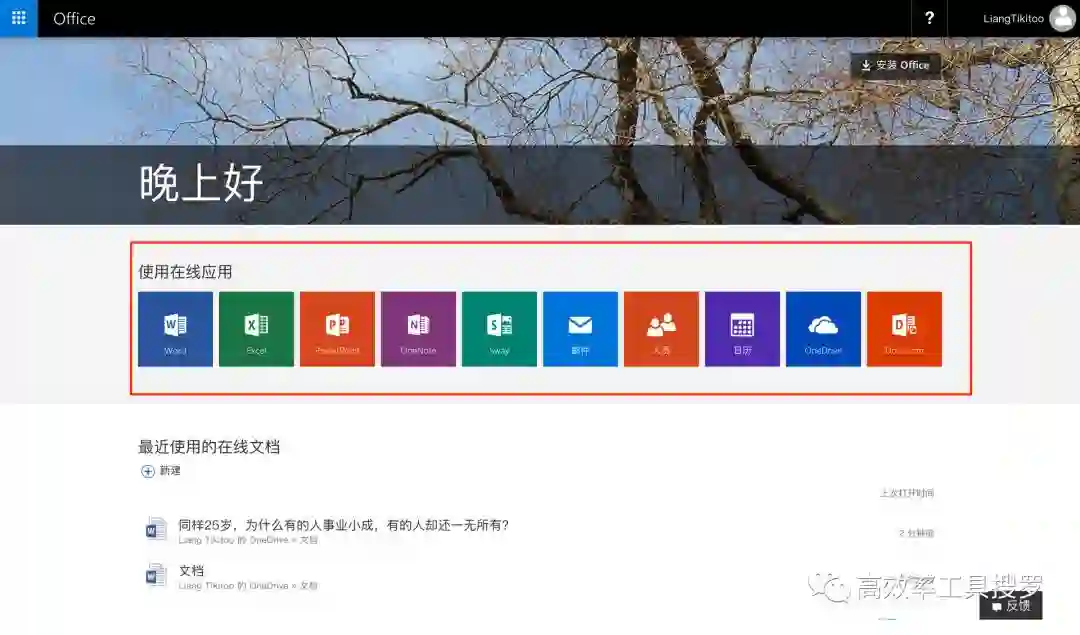Open the People (人脉) tile
Image resolution: width=1080 pixels, height=635 pixels.
coord(661,329)
